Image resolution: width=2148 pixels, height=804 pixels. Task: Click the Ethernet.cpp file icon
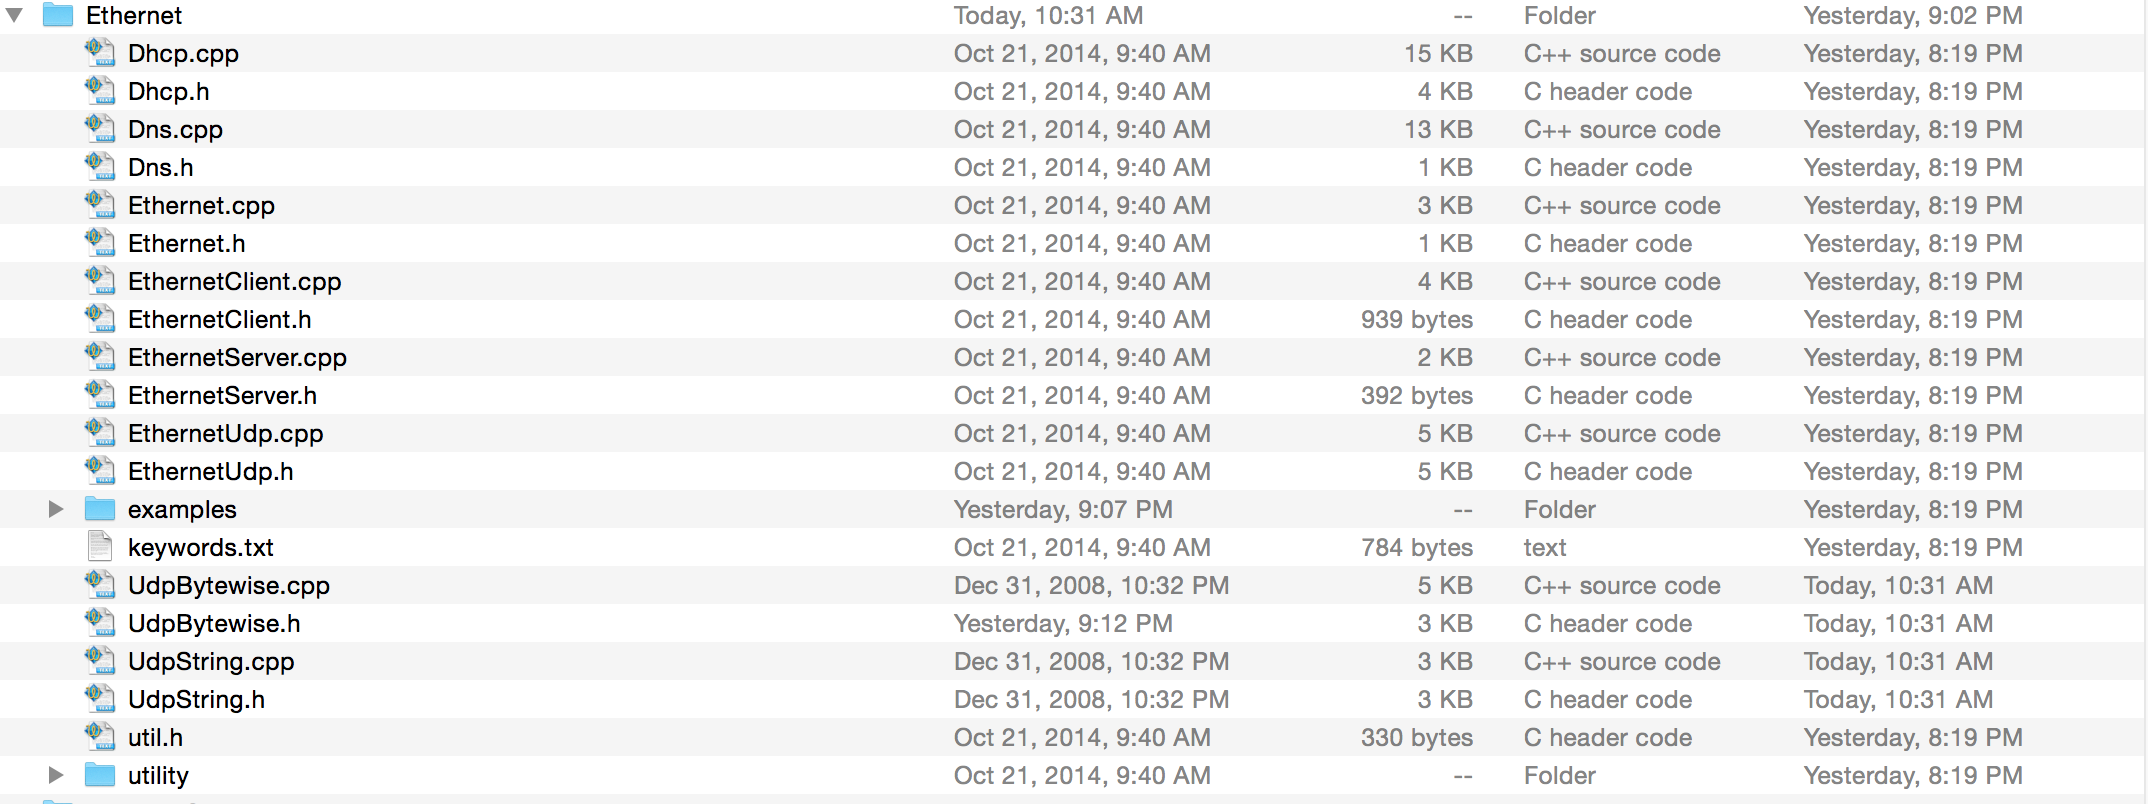(x=99, y=205)
